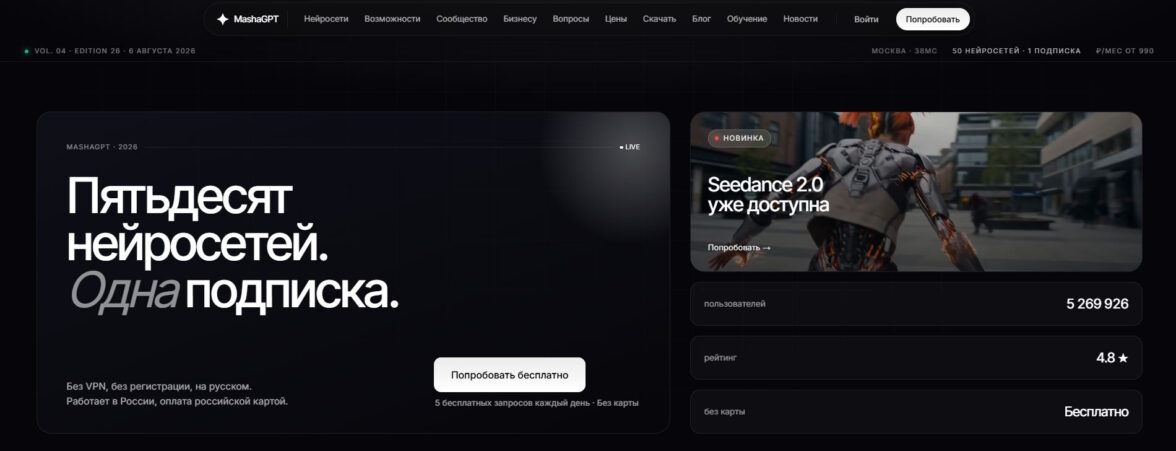Image resolution: width=1176 pixels, height=451 pixels.
Task: Open the Вопросы navigation item
Action: coord(571,19)
